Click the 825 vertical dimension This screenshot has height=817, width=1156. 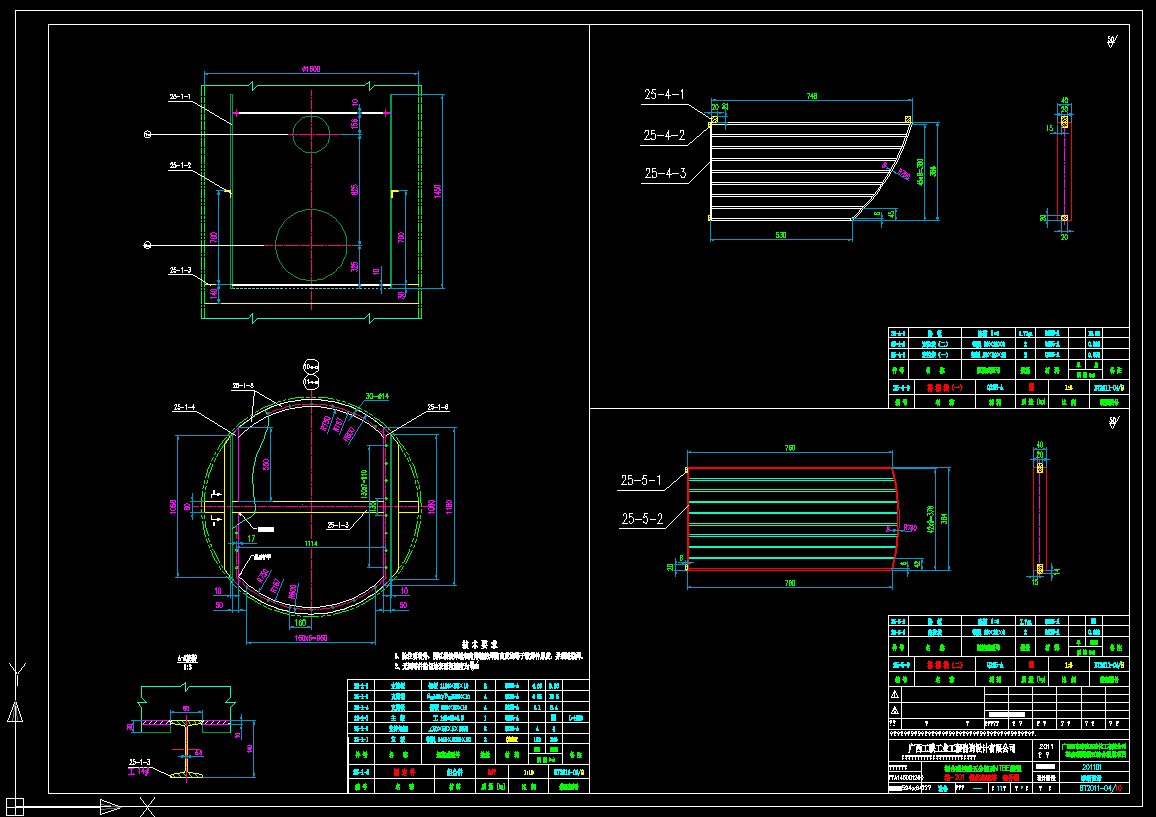click(x=355, y=190)
